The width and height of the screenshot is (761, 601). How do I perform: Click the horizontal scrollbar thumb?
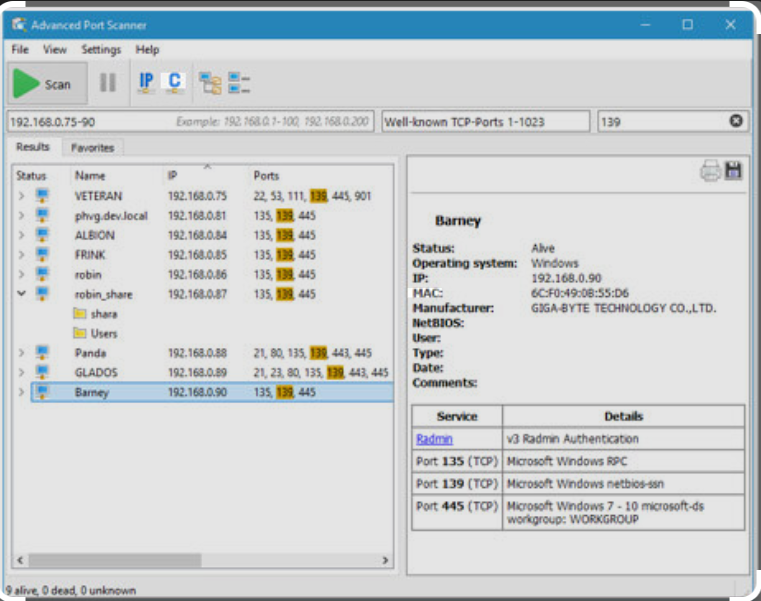(x=115, y=560)
